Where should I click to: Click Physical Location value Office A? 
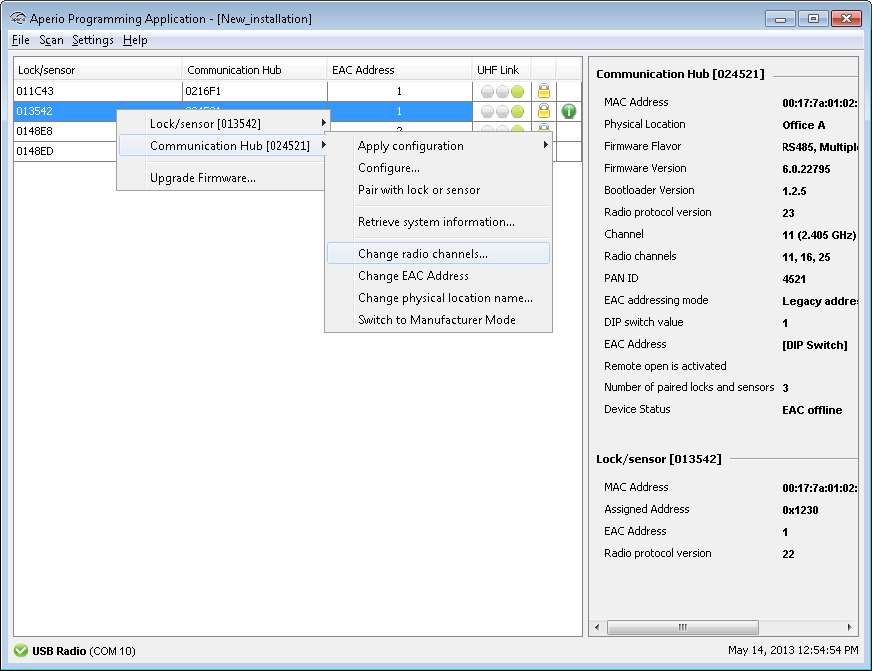(x=803, y=125)
